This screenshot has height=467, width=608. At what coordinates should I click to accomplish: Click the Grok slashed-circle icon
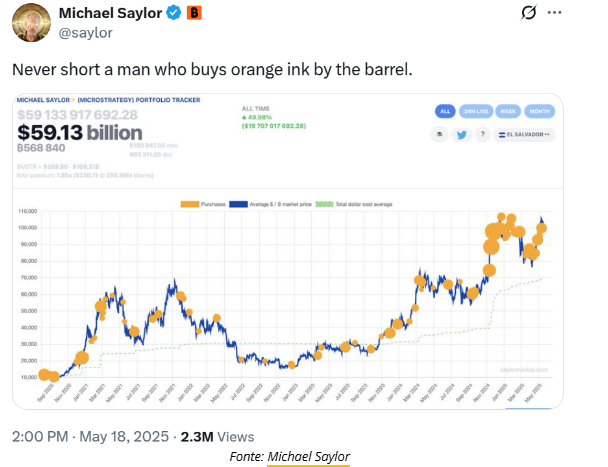click(529, 13)
